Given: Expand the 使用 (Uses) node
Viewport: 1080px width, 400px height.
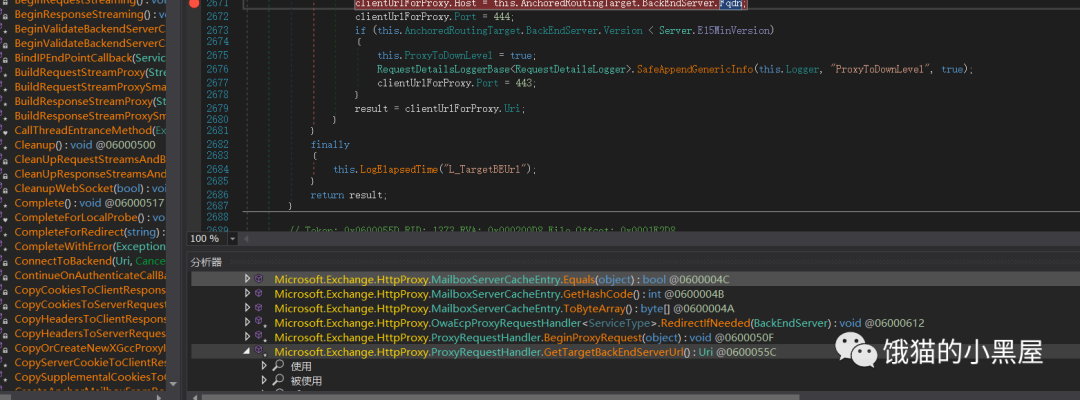Looking at the screenshot, I should (x=264, y=366).
